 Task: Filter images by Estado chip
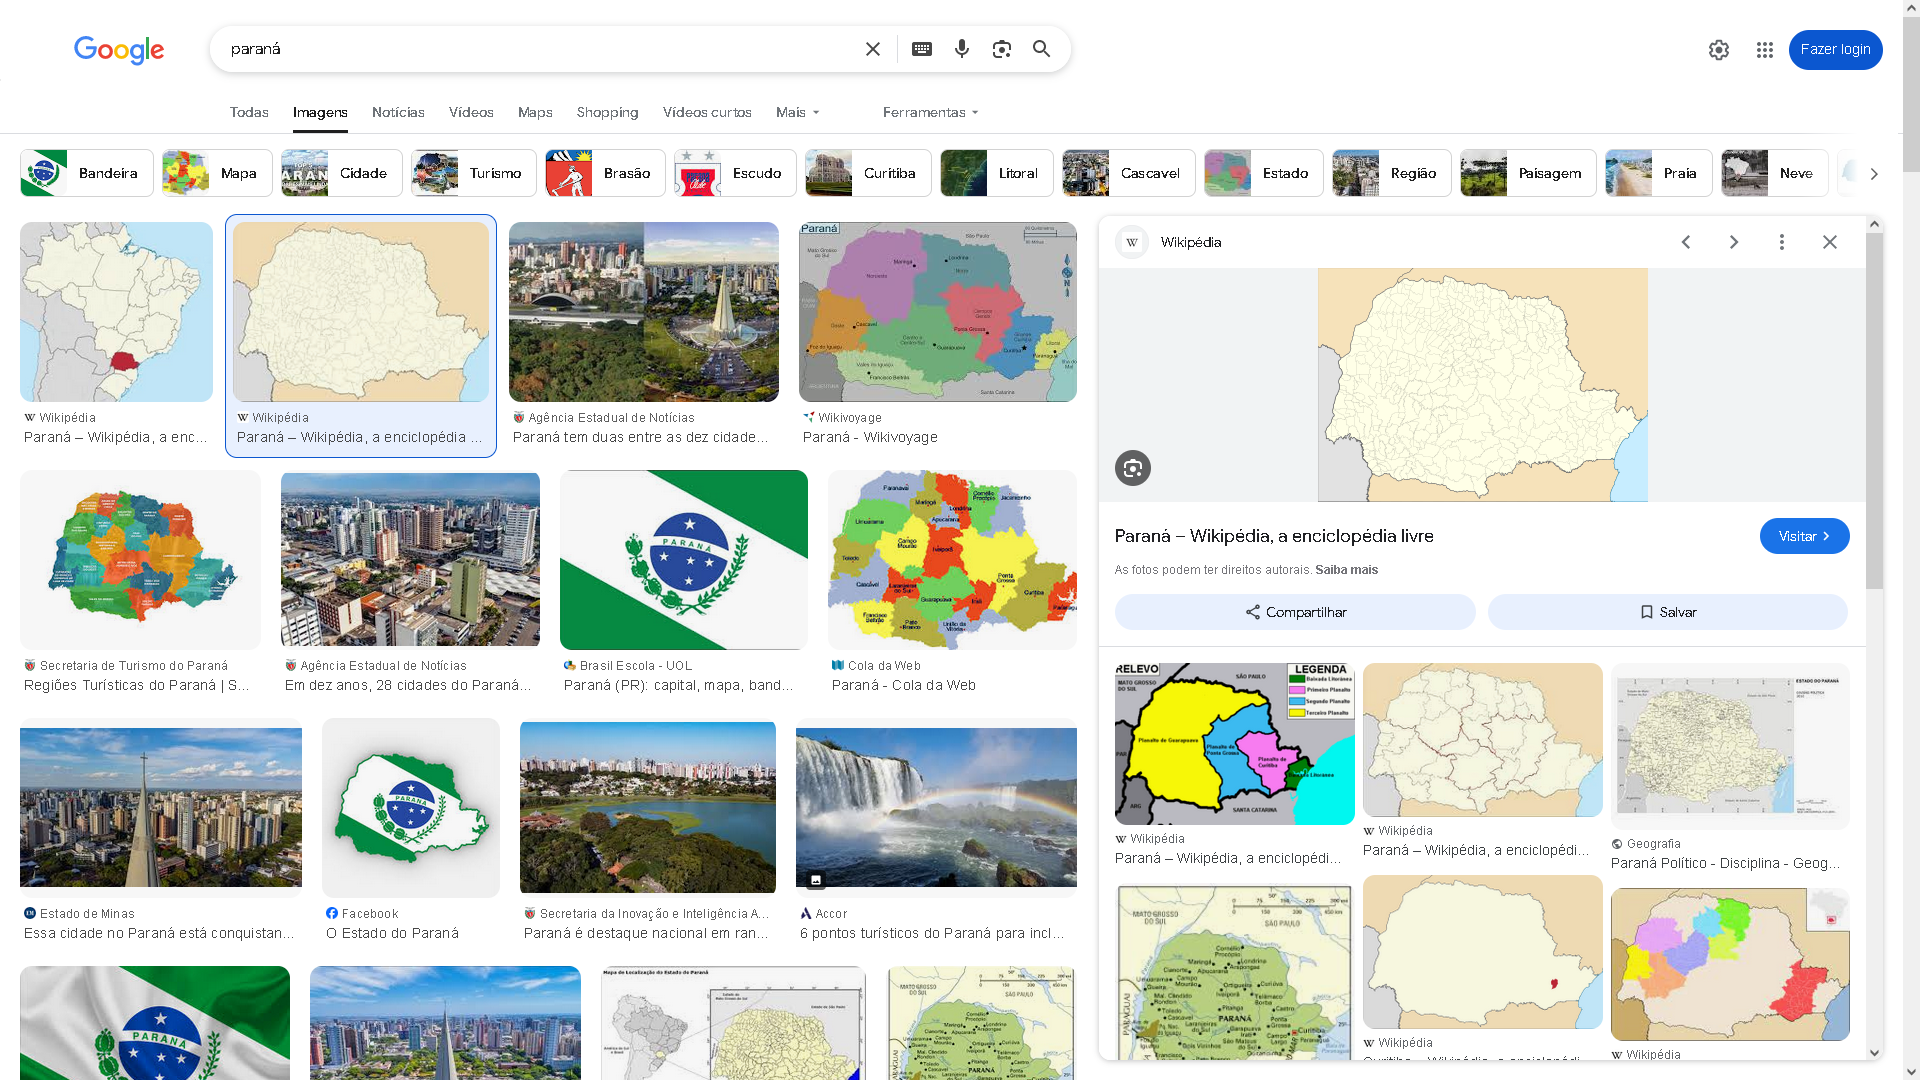(x=1264, y=173)
